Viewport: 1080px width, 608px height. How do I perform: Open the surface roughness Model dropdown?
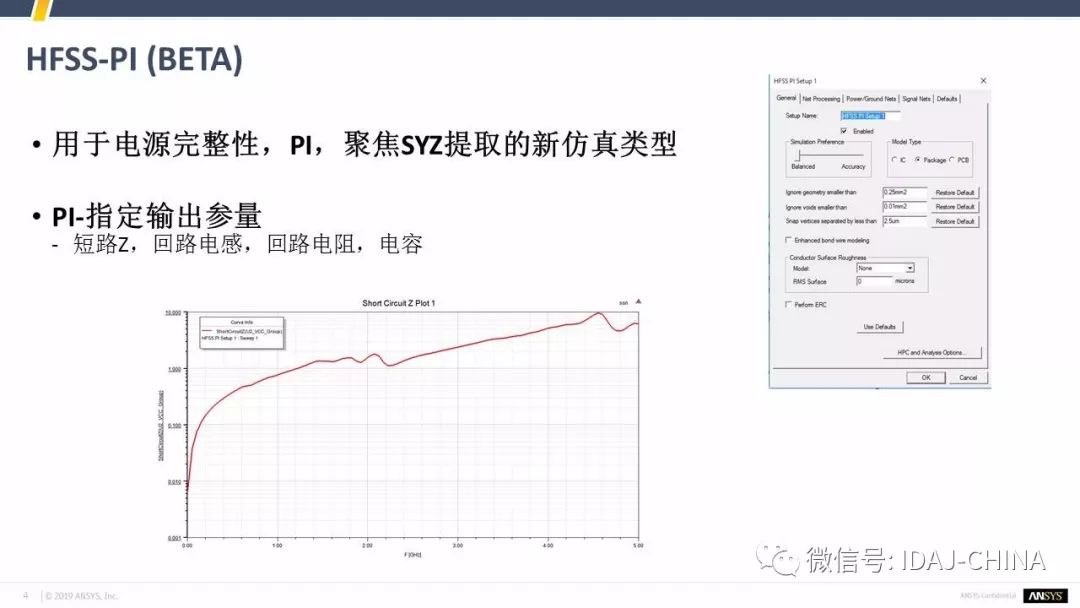tap(885, 268)
